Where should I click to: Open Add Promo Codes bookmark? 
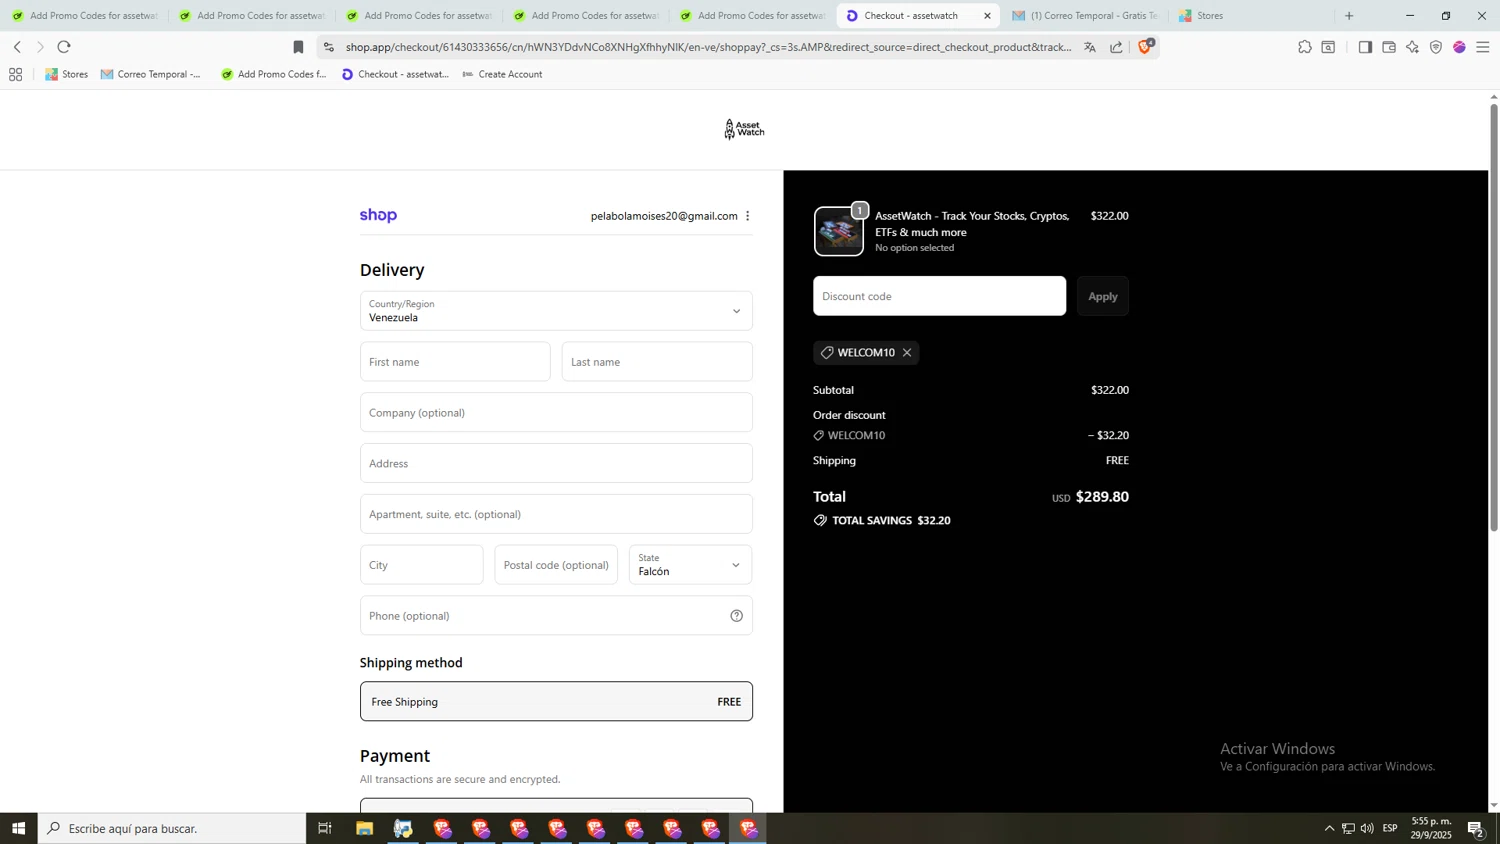(274, 74)
